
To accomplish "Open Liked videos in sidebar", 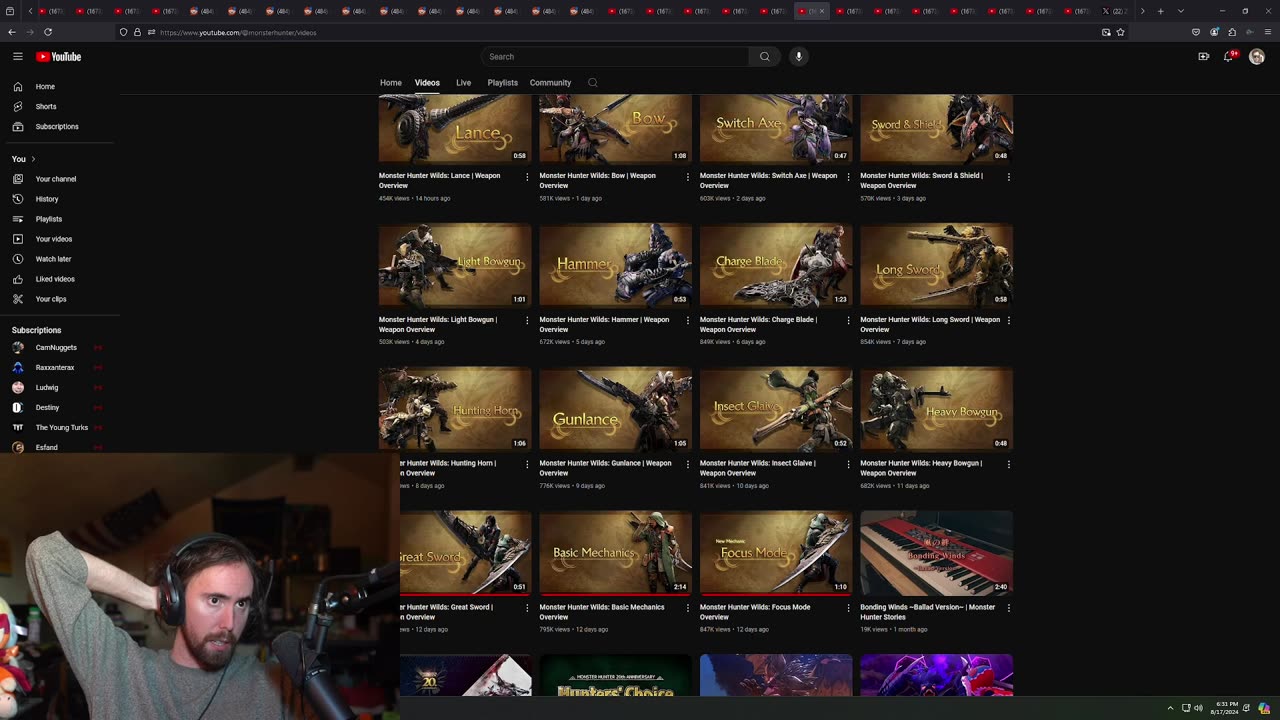I will click(x=60, y=279).
